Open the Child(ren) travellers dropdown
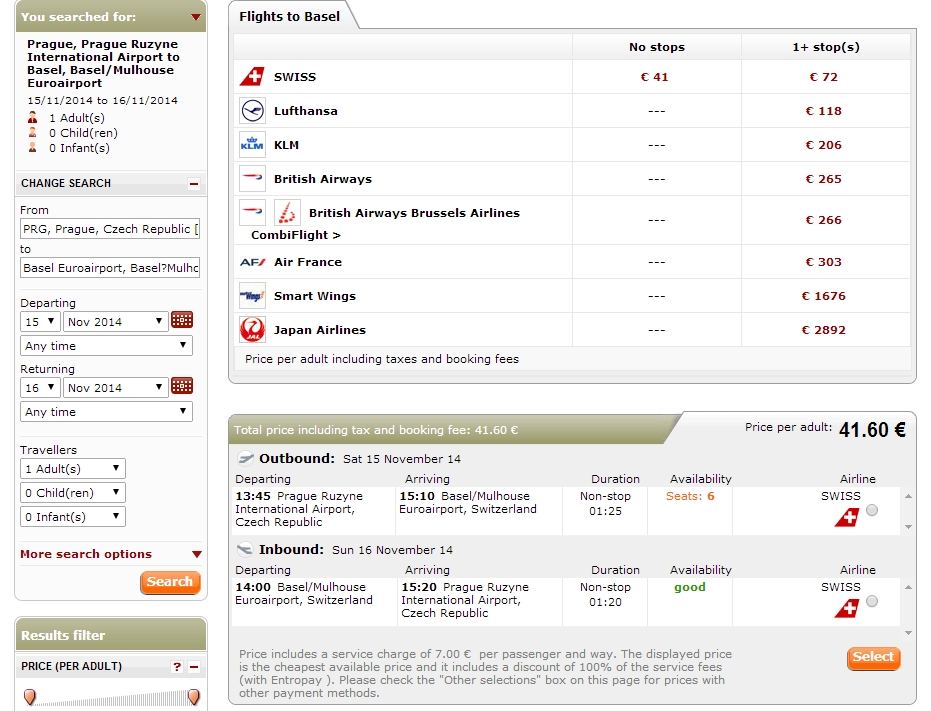This screenshot has height=711, width=931. click(x=72, y=492)
